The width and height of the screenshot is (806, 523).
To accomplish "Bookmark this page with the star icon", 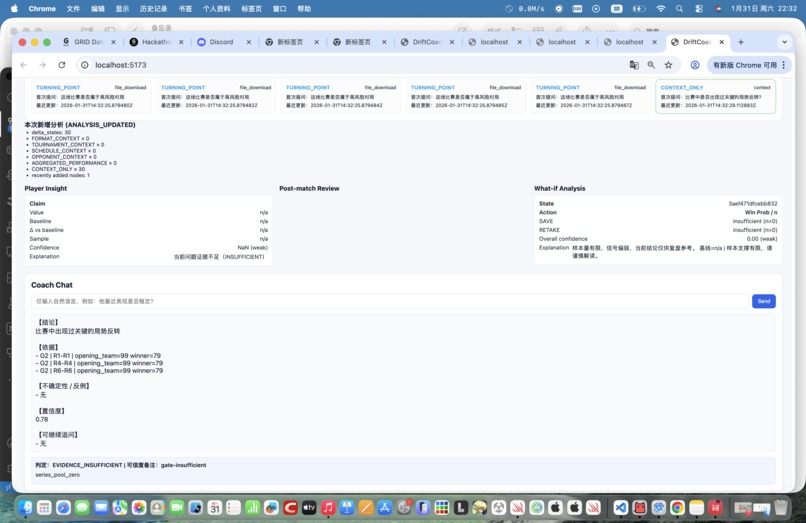I will [668, 65].
